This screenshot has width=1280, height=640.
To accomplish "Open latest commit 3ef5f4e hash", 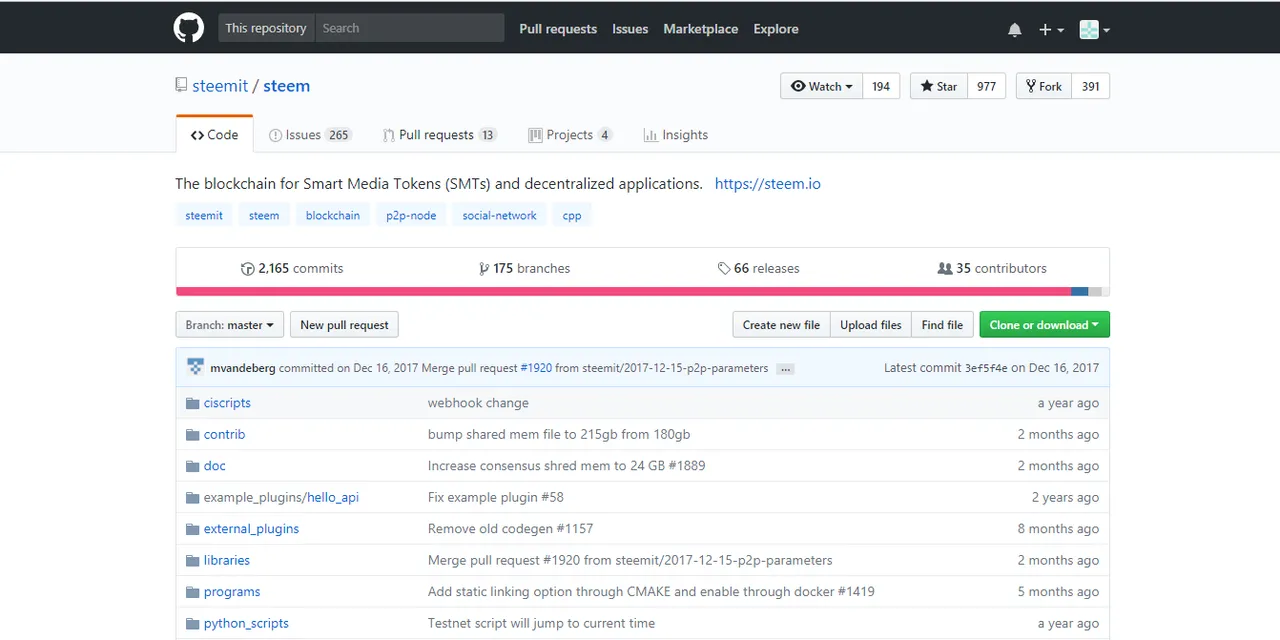I will tap(986, 368).
